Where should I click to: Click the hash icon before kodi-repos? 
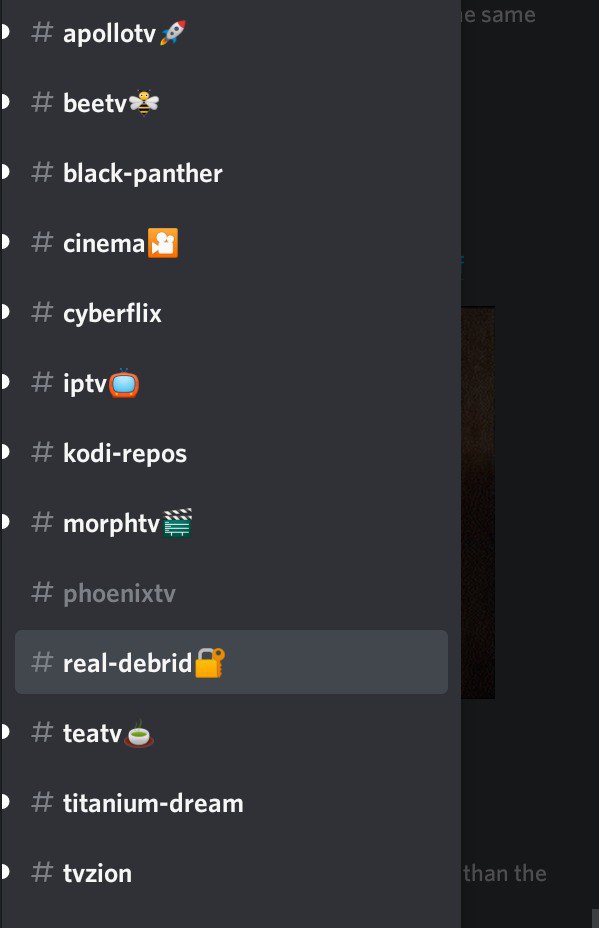pyautogui.click(x=42, y=452)
